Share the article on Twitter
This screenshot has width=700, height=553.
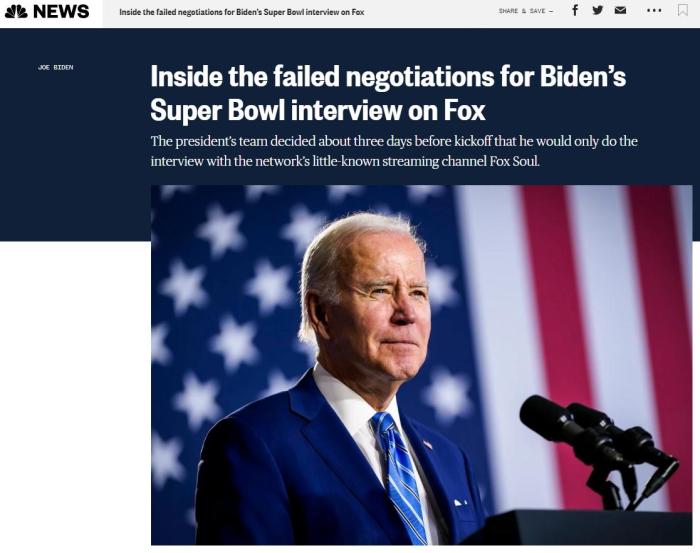[598, 10]
